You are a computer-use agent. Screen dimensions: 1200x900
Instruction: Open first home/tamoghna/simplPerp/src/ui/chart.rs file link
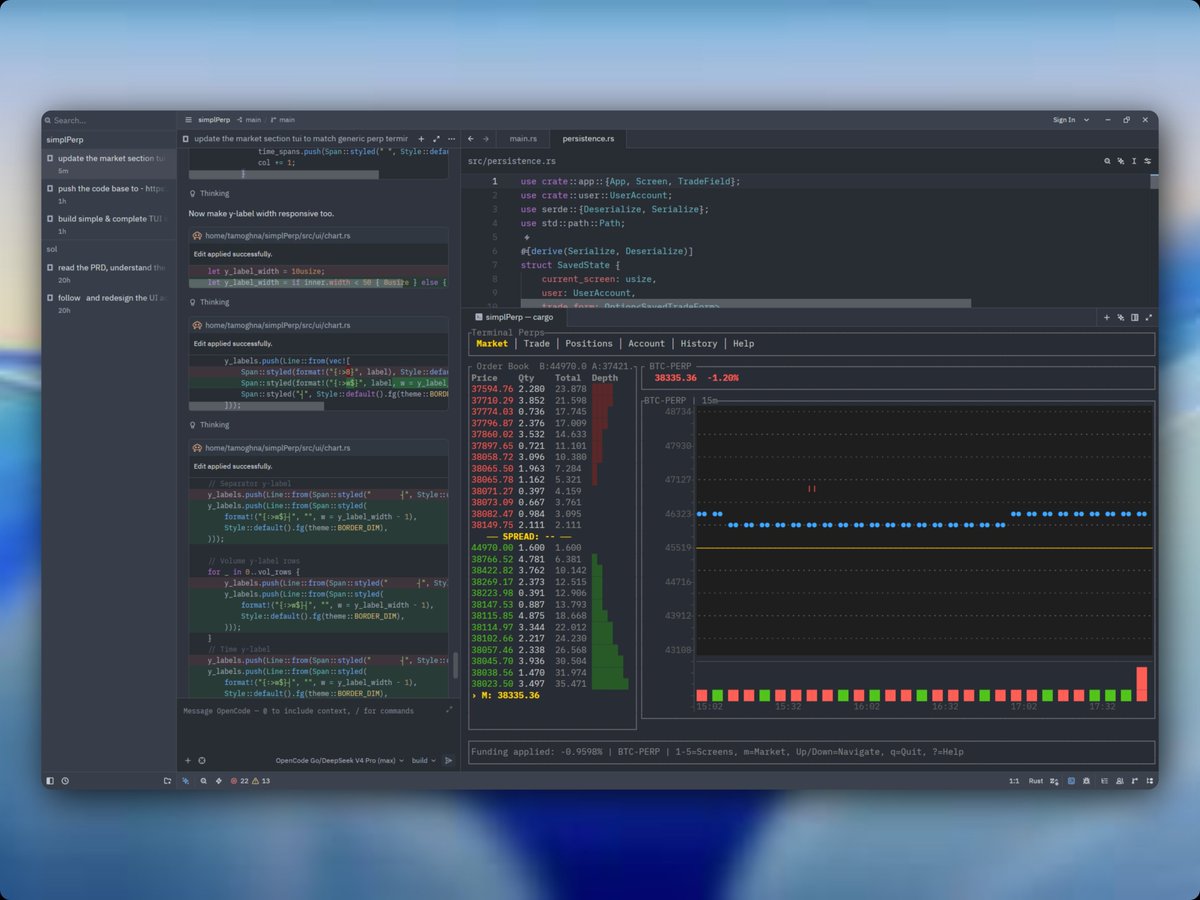pyautogui.click(x=278, y=236)
